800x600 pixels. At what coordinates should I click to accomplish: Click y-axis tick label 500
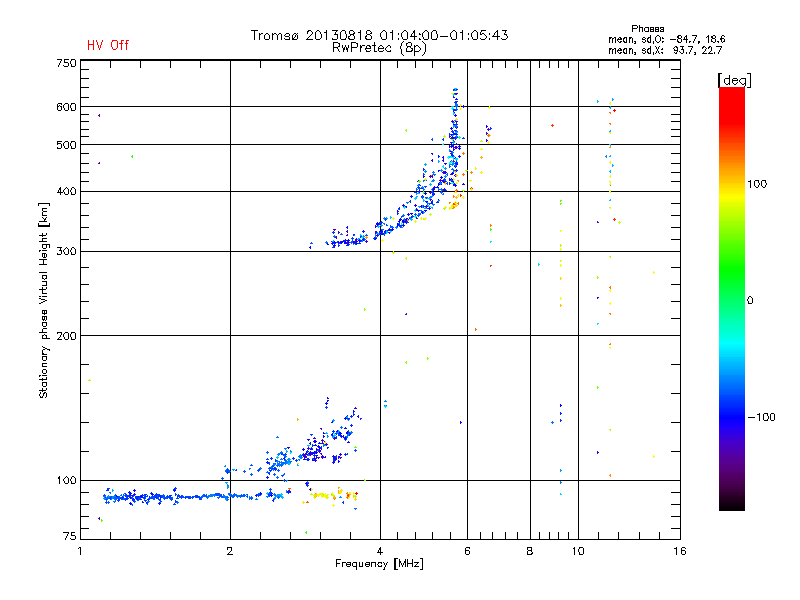point(66,145)
